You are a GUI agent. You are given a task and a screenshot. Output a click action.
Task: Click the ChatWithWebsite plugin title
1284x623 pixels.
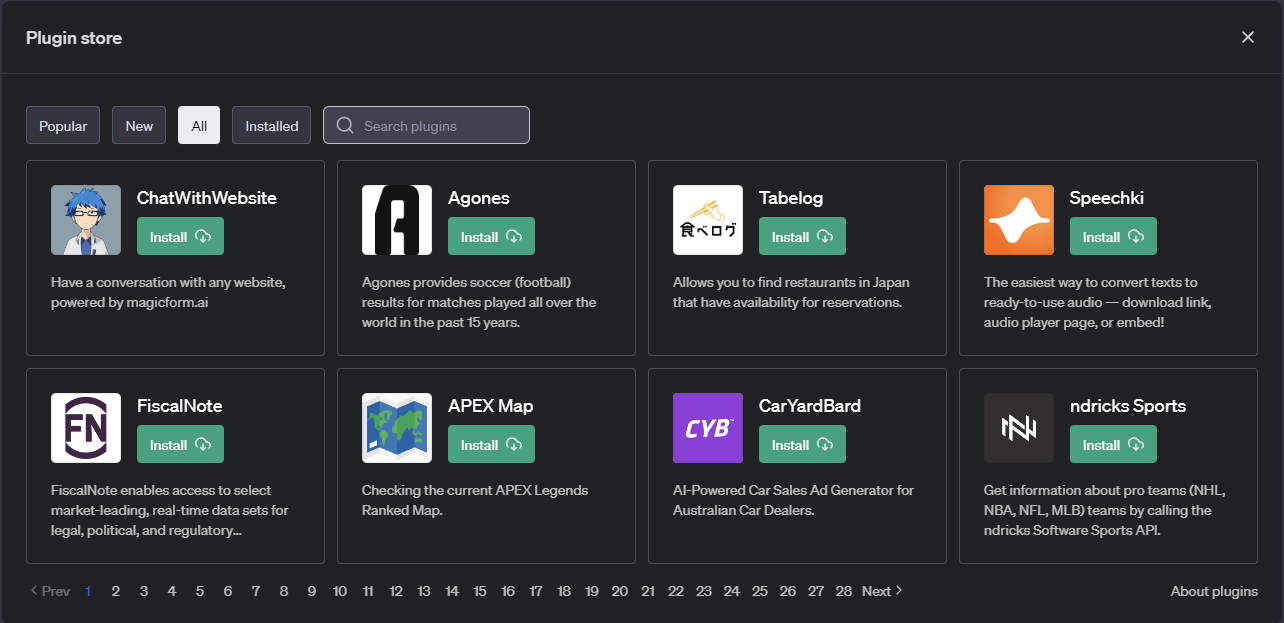coord(207,198)
